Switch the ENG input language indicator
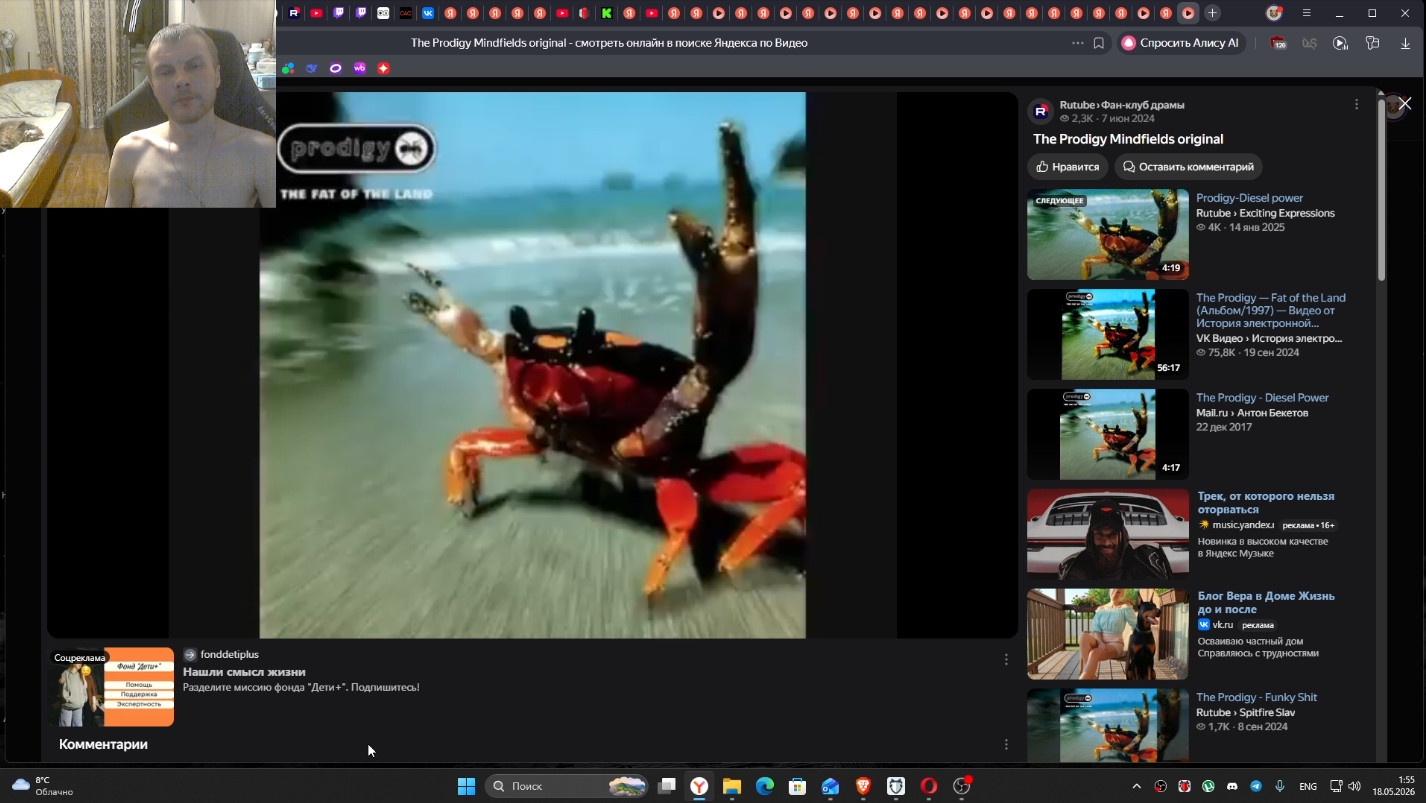Screen dimensions: 1426x803 click(x=1308, y=786)
